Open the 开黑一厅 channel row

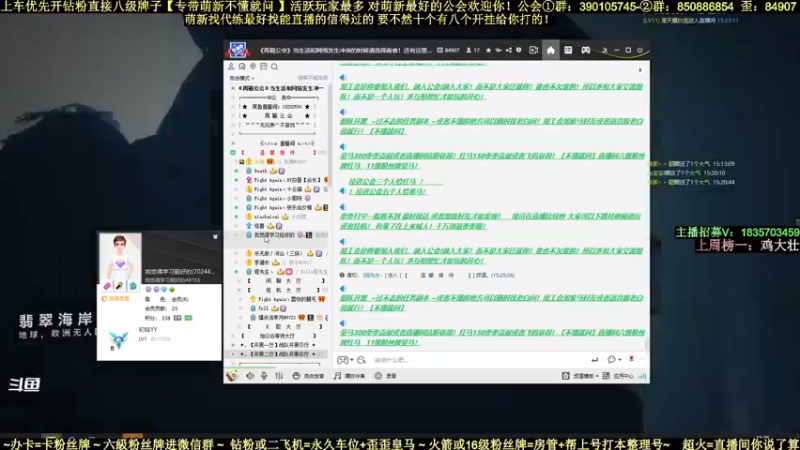[x=280, y=345]
